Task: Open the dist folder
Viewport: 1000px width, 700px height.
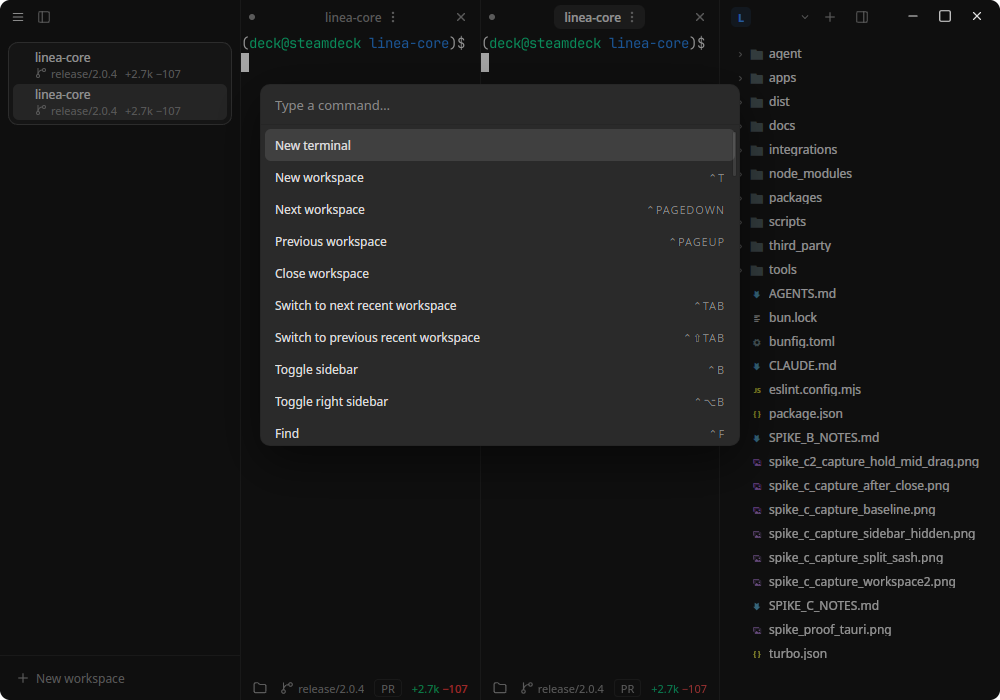Action: click(779, 101)
